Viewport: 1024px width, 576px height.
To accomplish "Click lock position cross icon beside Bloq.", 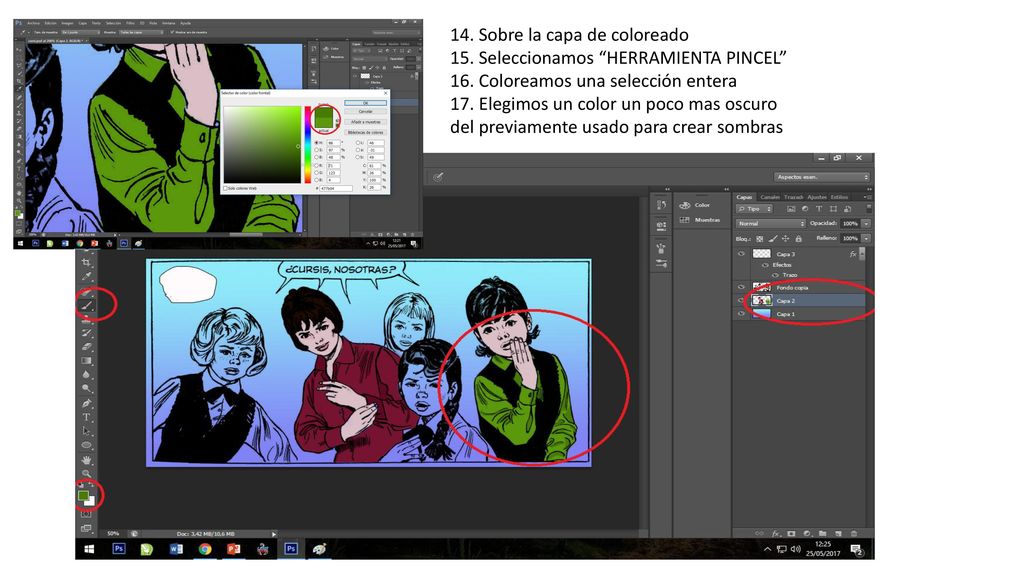I will click(x=786, y=238).
